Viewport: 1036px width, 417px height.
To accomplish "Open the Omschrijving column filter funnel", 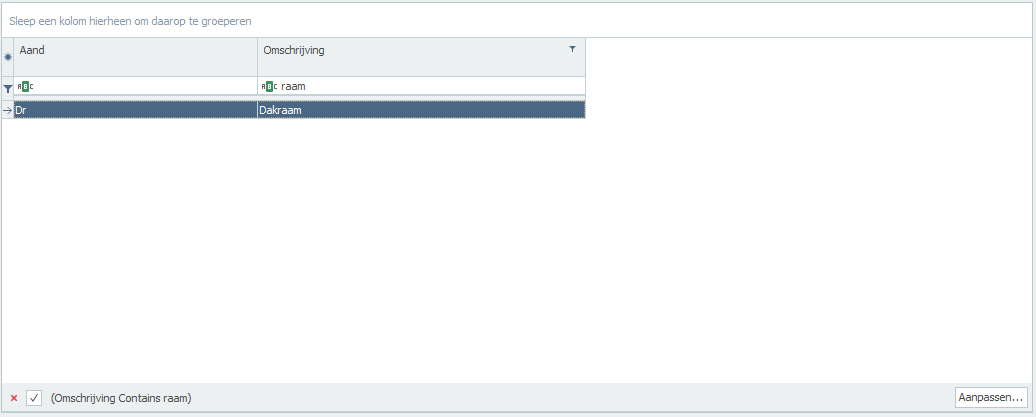I will [572, 49].
